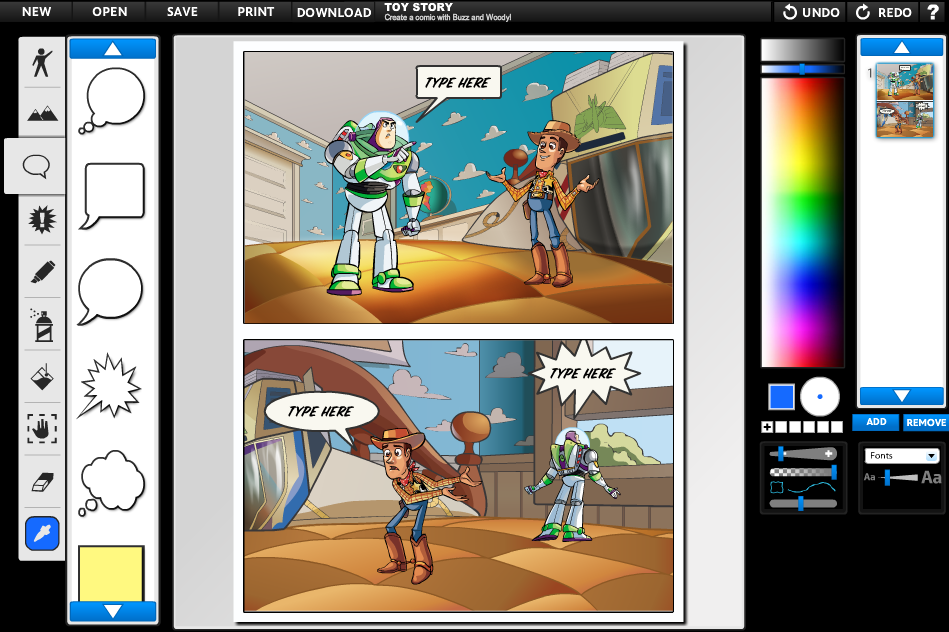Select the Characters tool
This screenshot has width=949, height=632.
42,62
